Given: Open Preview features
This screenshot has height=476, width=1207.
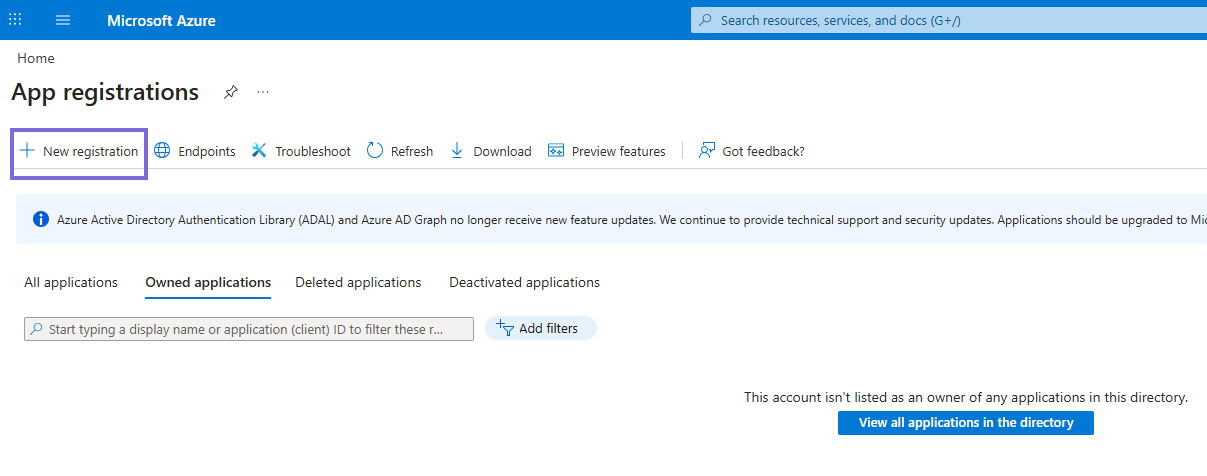Looking at the screenshot, I should point(606,152).
